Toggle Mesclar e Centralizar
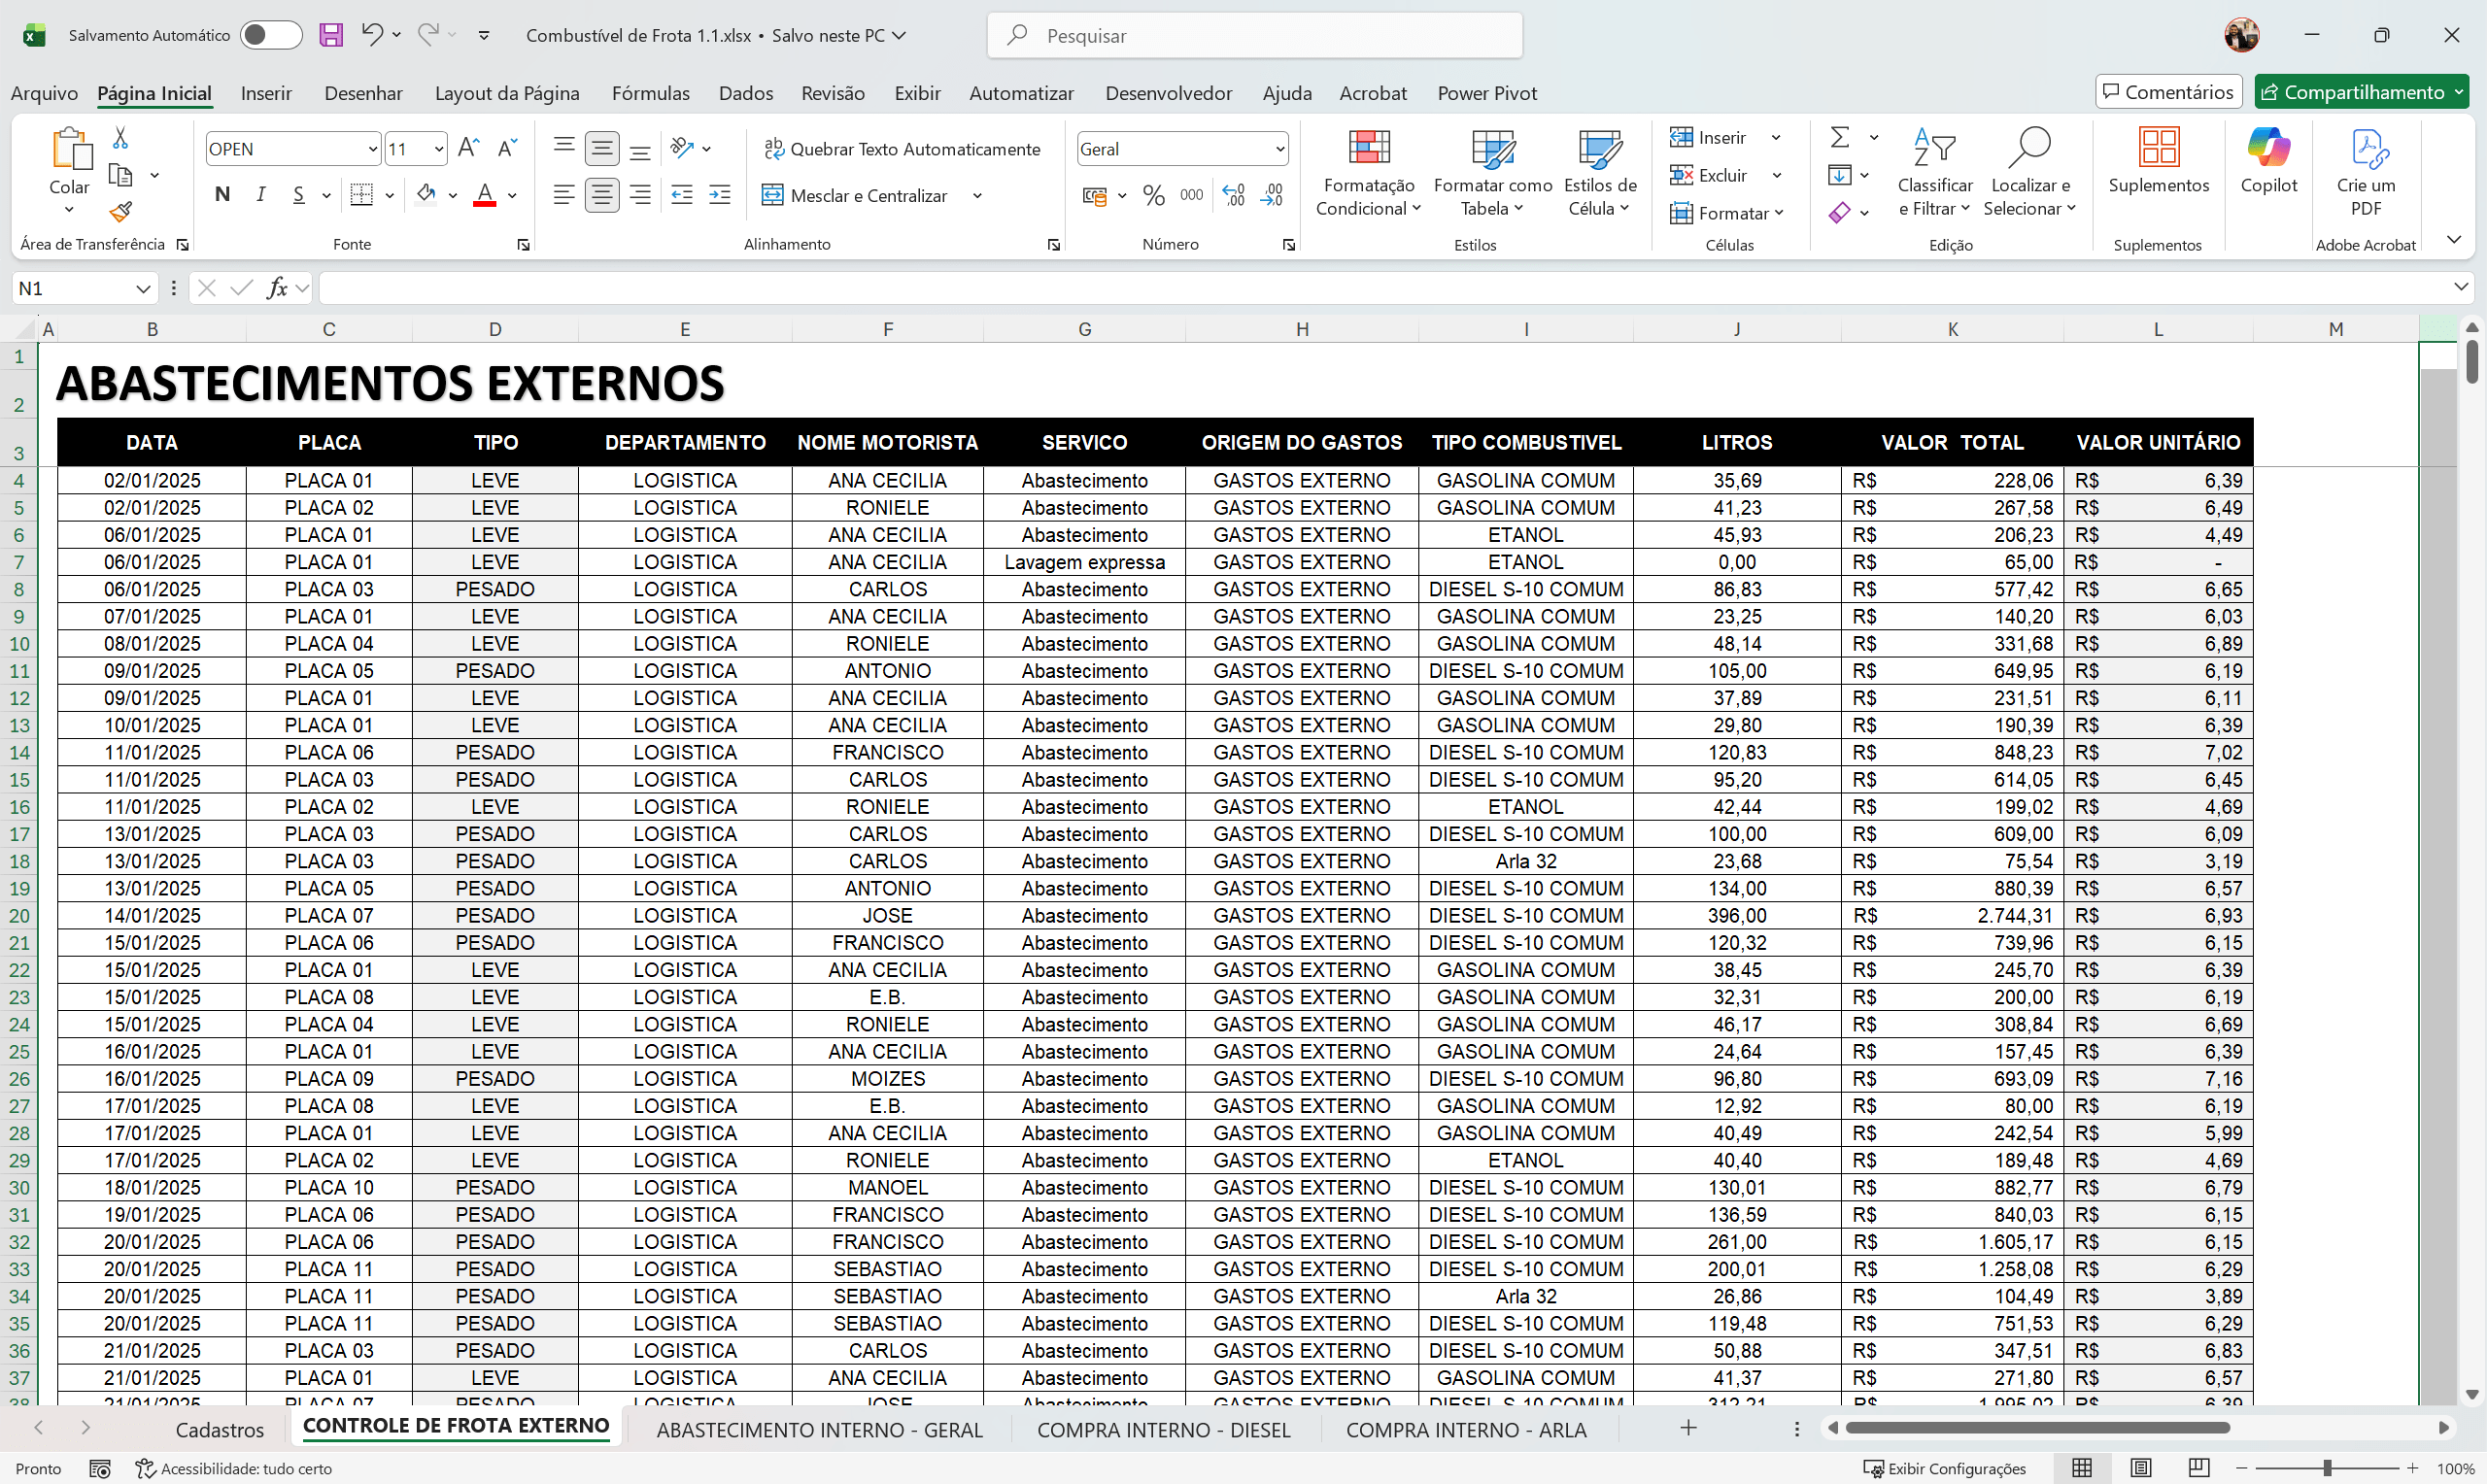This screenshot has width=2487, height=1484. pos(855,195)
